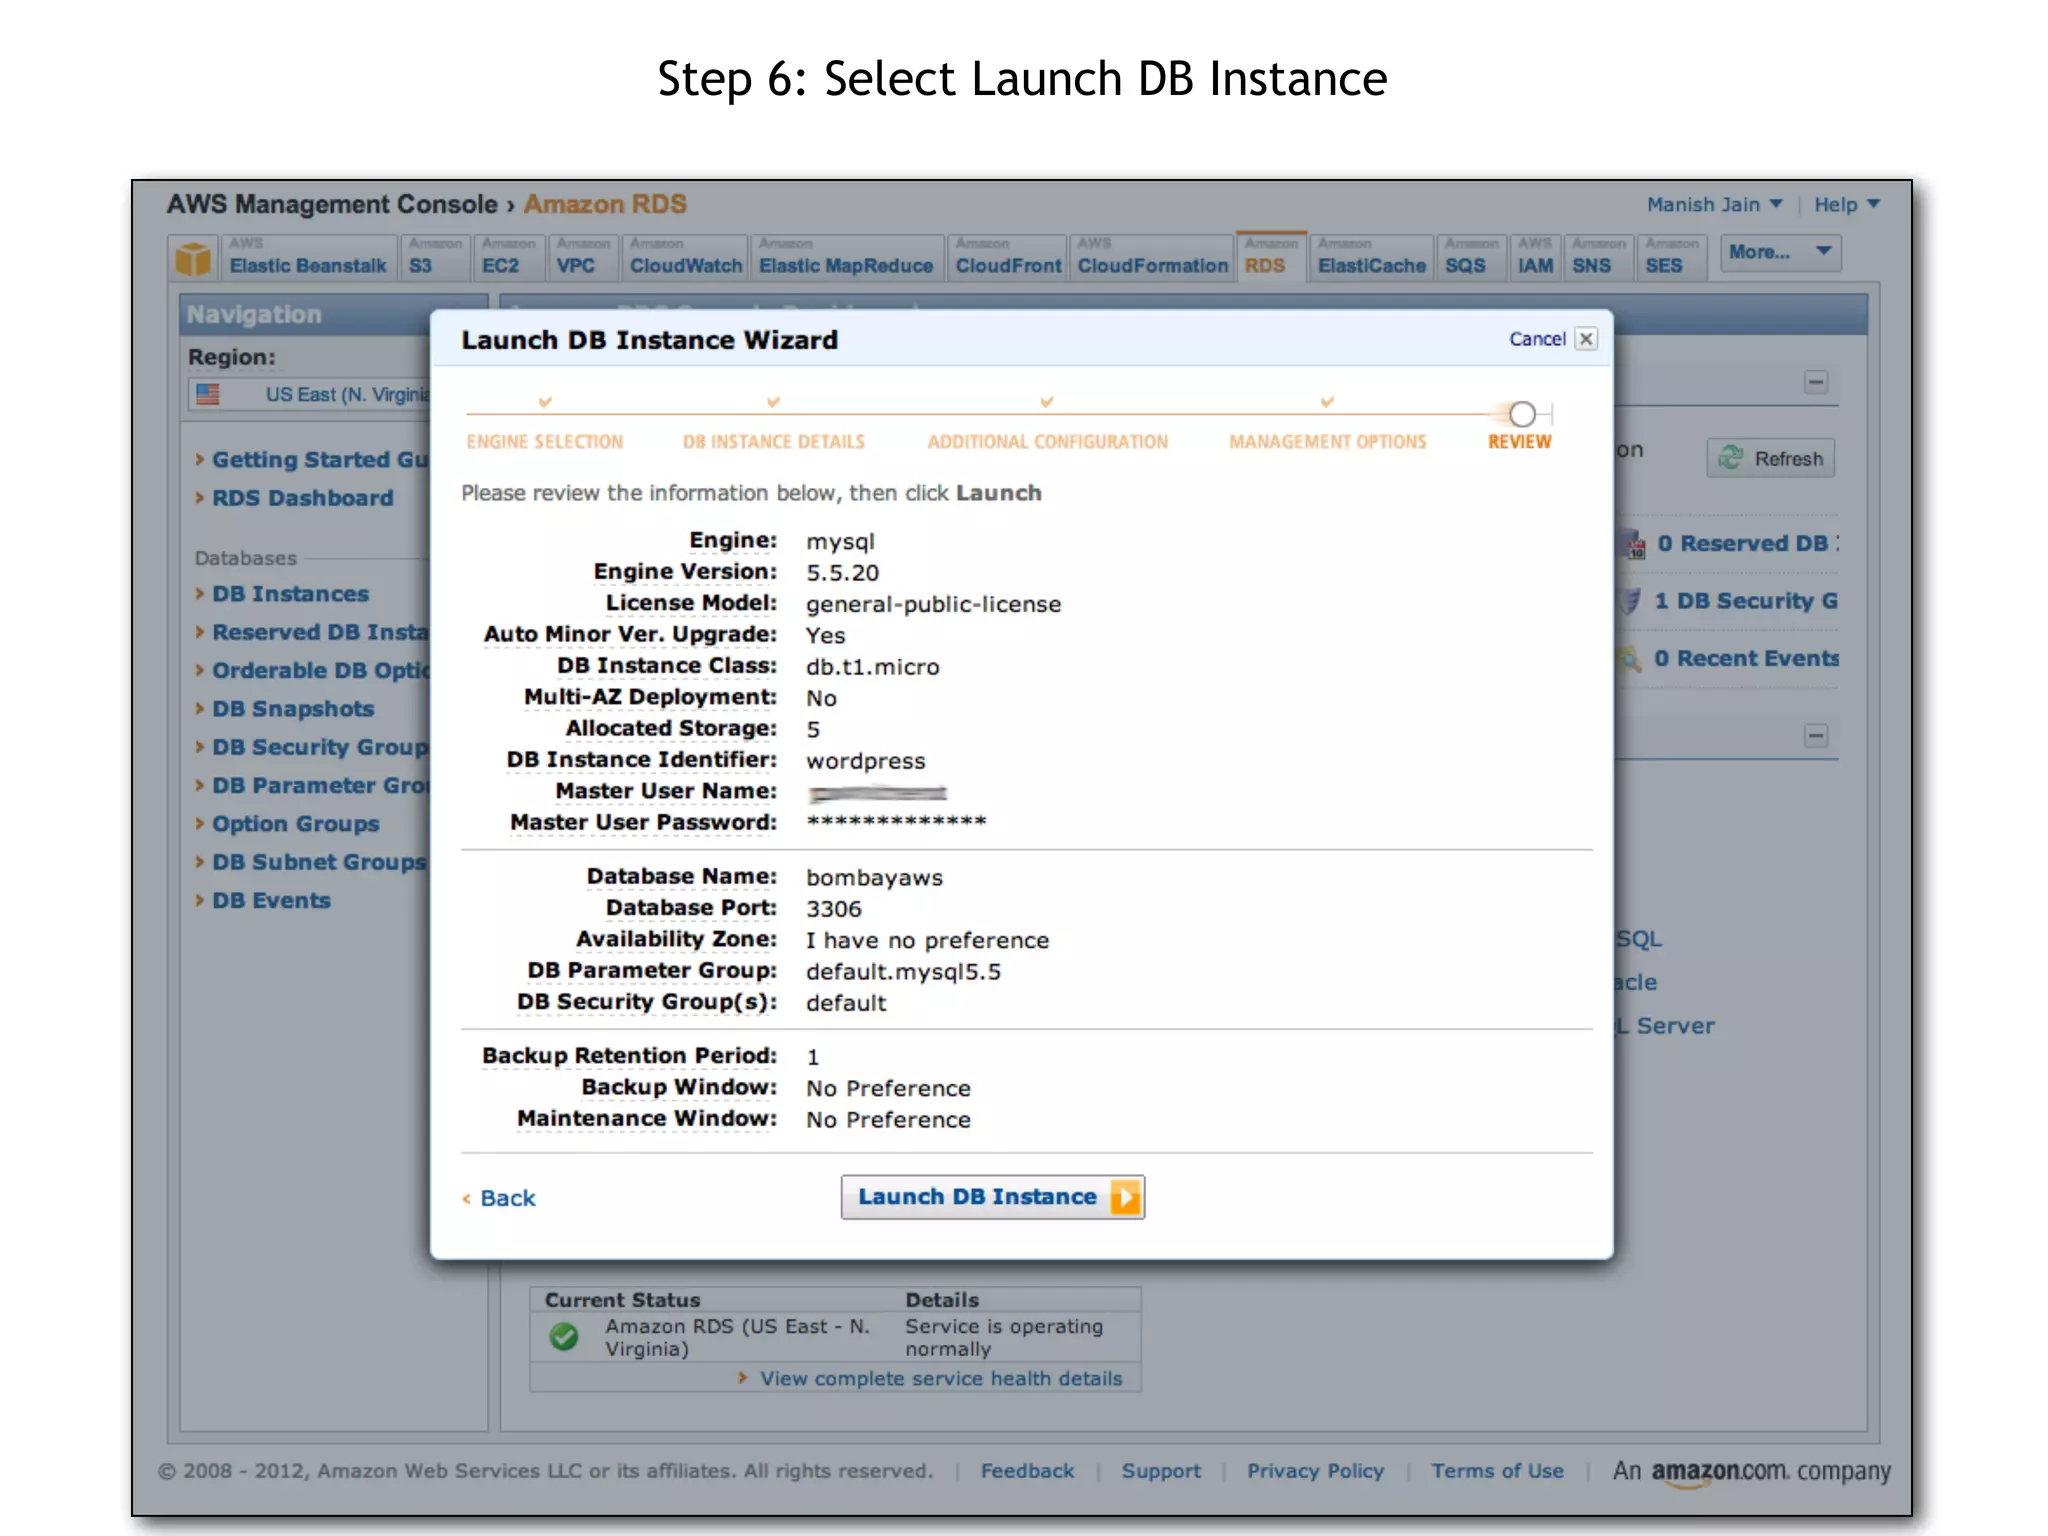Go to Management Options step

pyautogui.click(x=1328, y=441)
